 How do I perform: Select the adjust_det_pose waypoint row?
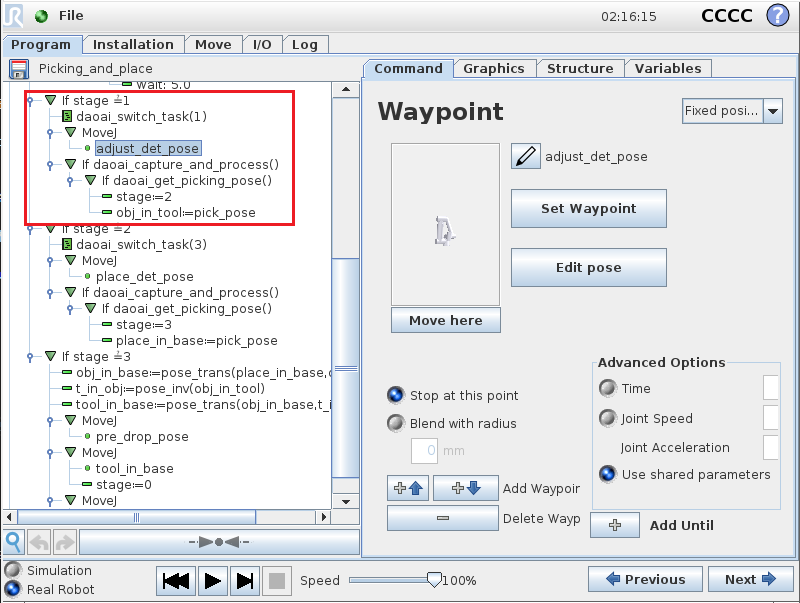point(147,148)
